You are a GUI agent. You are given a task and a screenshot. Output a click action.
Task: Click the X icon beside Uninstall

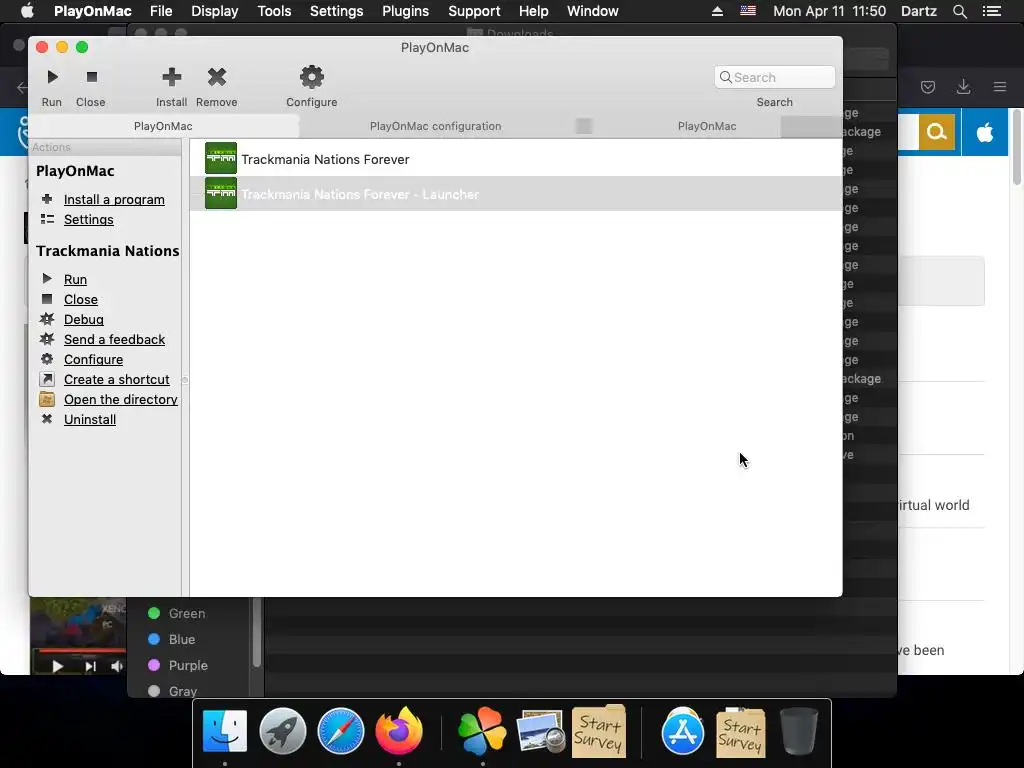(x=47, y=419)
